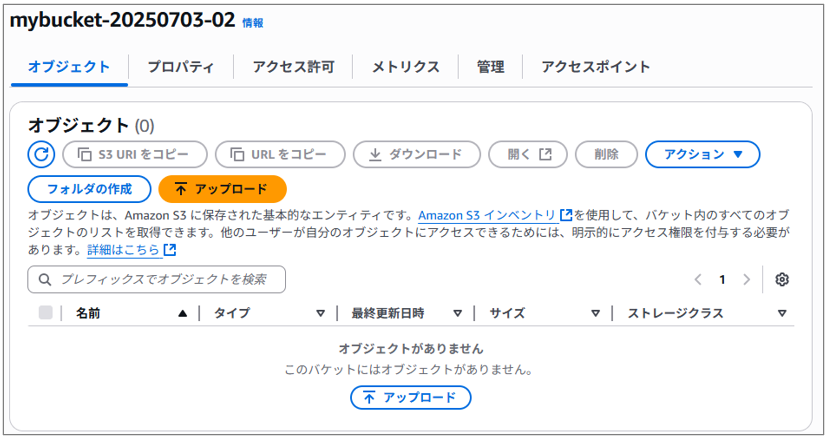Open table preferences via the gear icon
Screen dimensions: 827x438
(782, 279)
